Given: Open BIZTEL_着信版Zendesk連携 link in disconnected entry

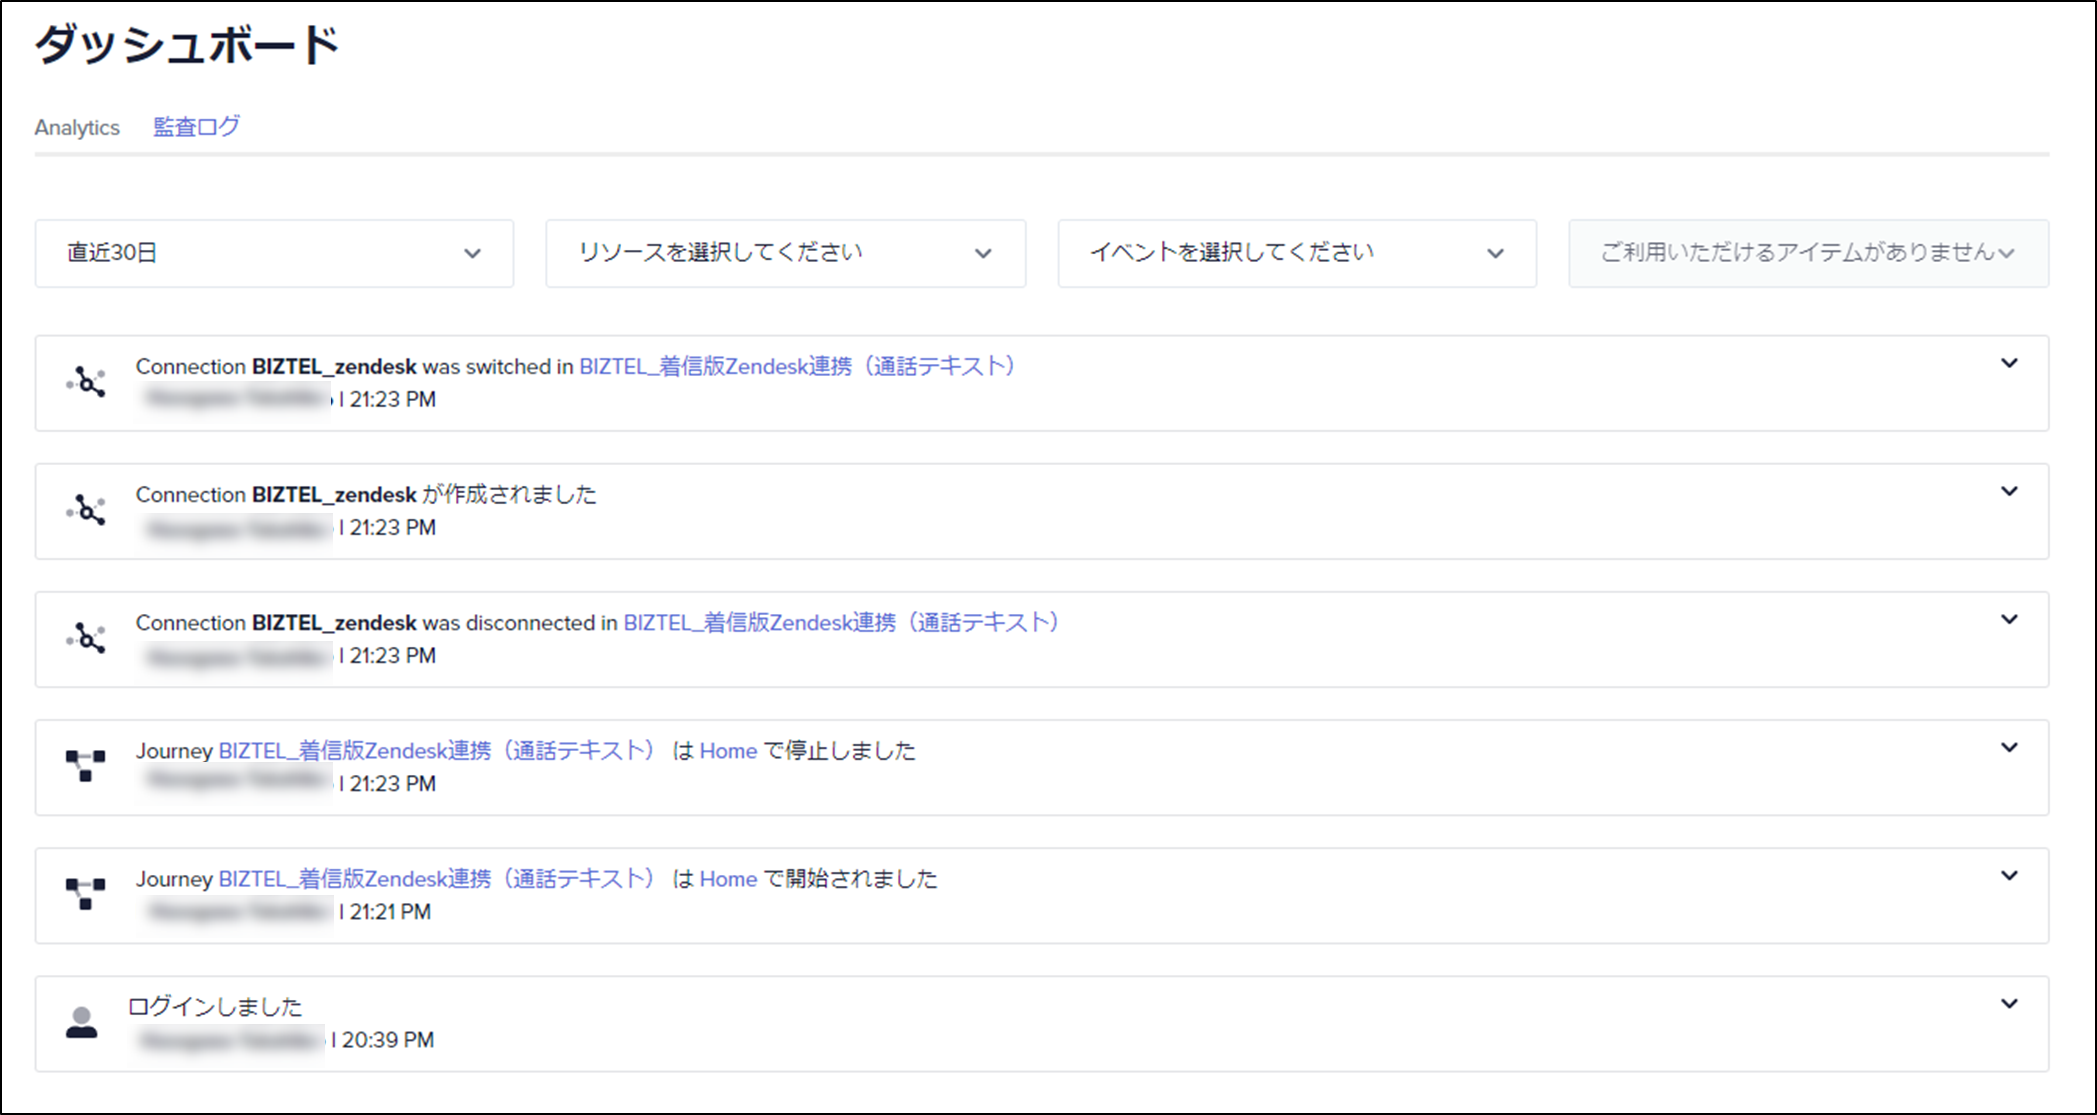Looking at the screenshot, I should [x=841, y=623].
